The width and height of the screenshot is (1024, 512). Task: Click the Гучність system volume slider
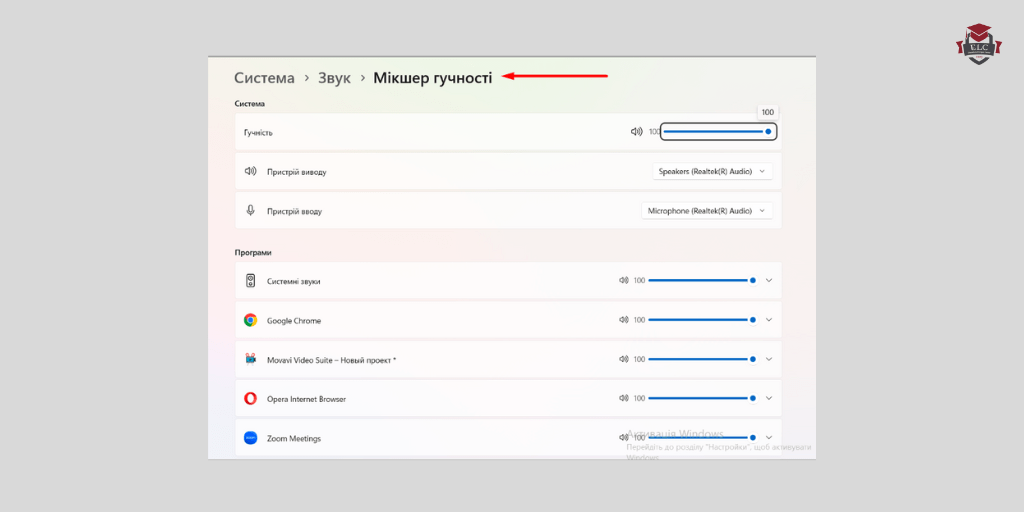point(718,131)
